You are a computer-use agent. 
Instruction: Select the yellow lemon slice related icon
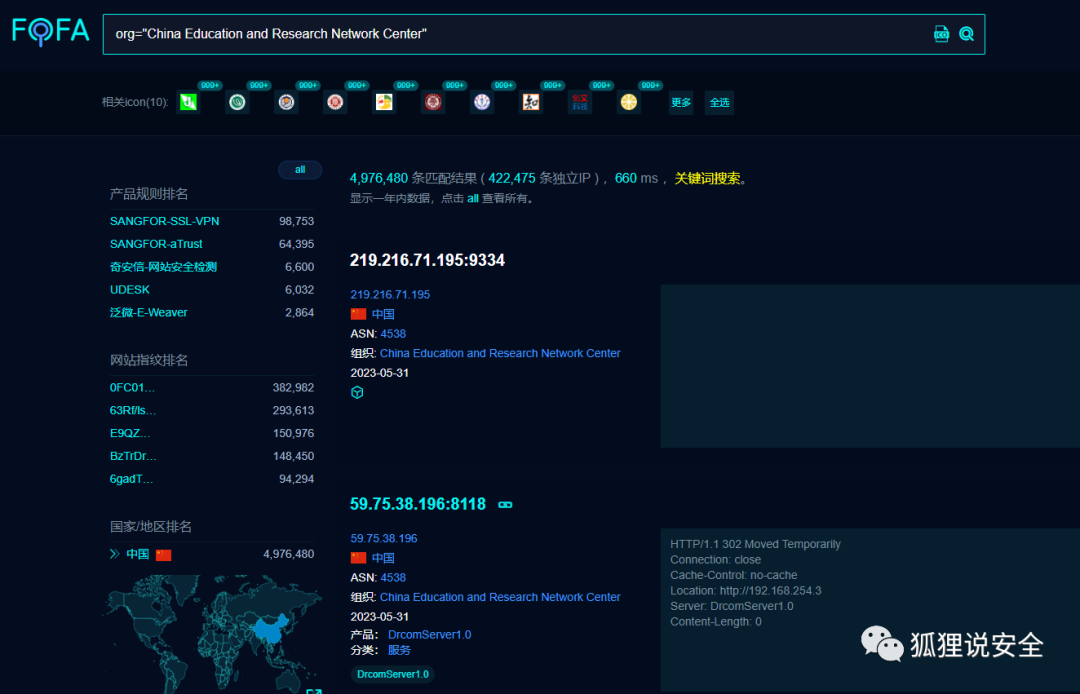click(x=628, y=102)
